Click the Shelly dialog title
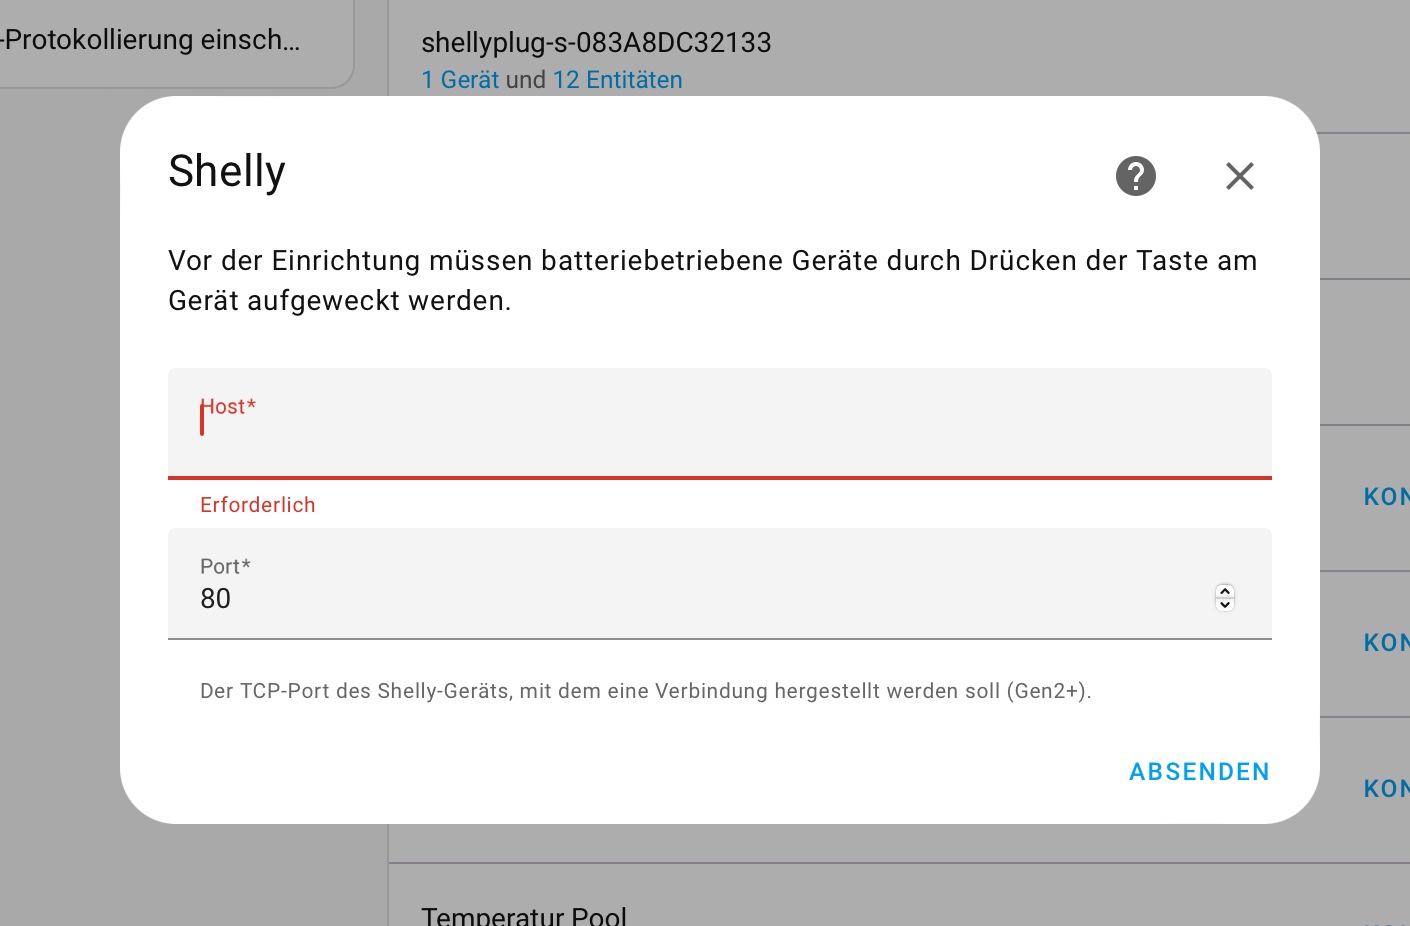 tap(227, 171)
